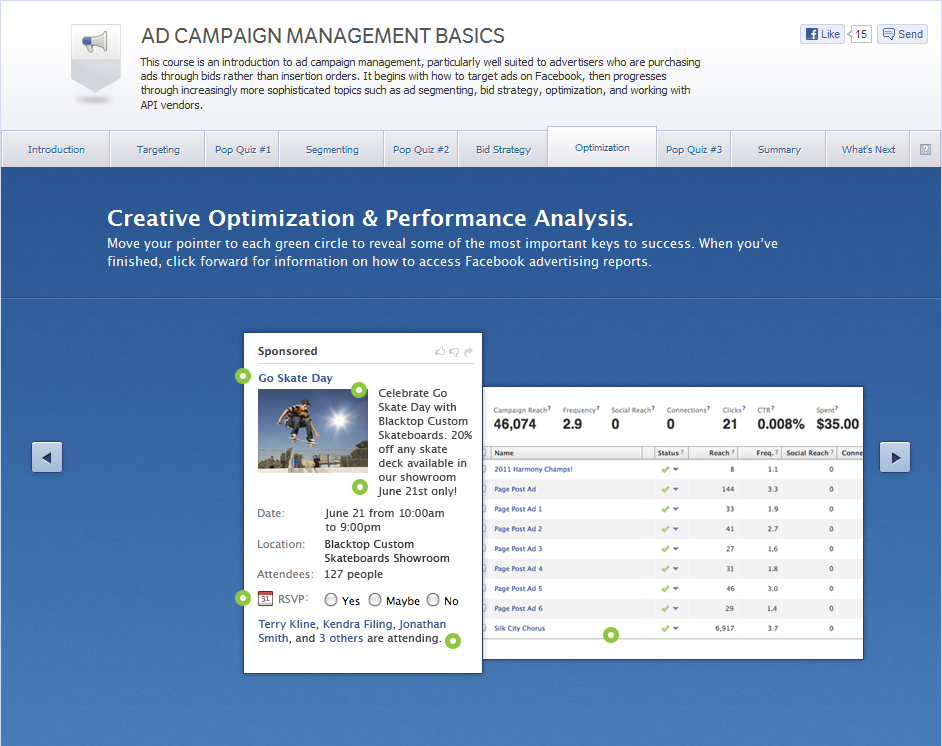Open status dropdown for Page Post Ad 6

pos(676,608)
